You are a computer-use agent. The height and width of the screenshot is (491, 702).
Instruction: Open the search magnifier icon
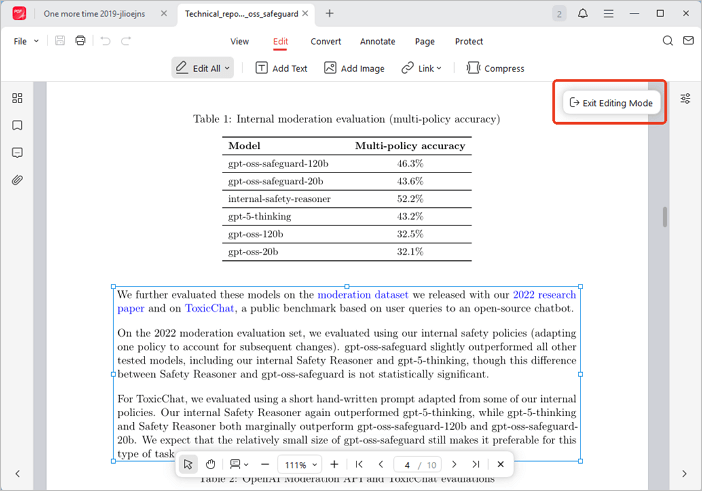tap(668, 41)
